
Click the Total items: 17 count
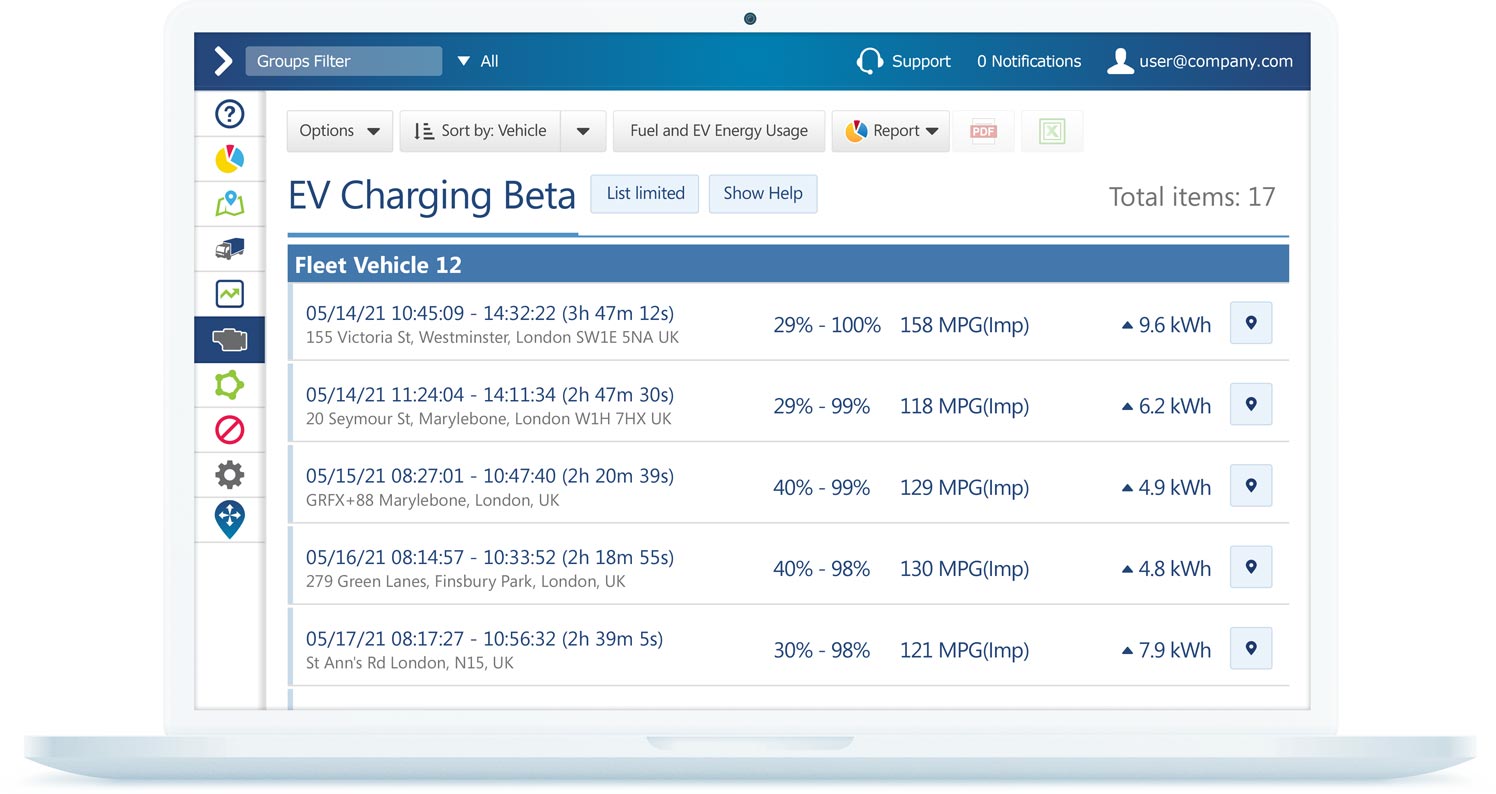(x=1192, y=197)
